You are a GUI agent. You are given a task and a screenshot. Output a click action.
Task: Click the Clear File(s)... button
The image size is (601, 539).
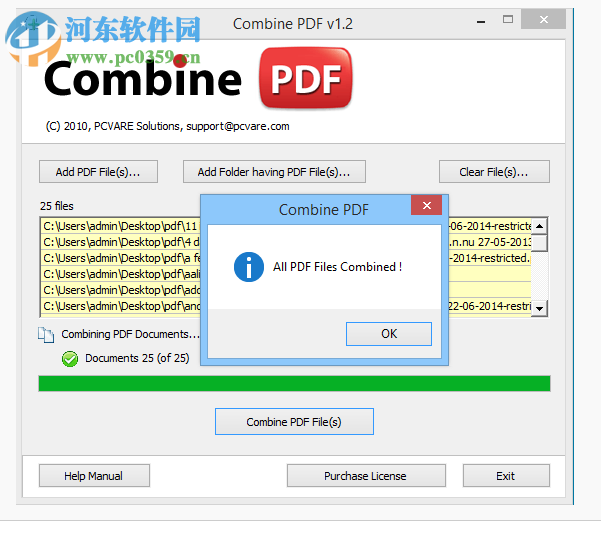coord(494,172)
